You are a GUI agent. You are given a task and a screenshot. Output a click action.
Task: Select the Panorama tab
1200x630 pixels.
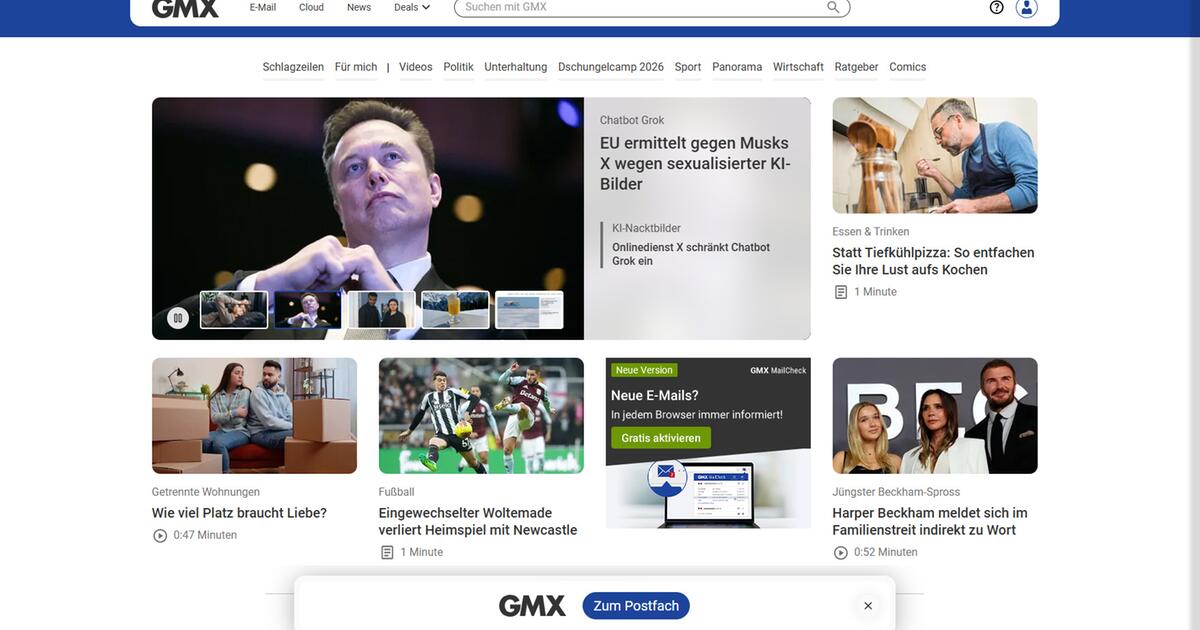pyautogui.click(x=737, y=67)
